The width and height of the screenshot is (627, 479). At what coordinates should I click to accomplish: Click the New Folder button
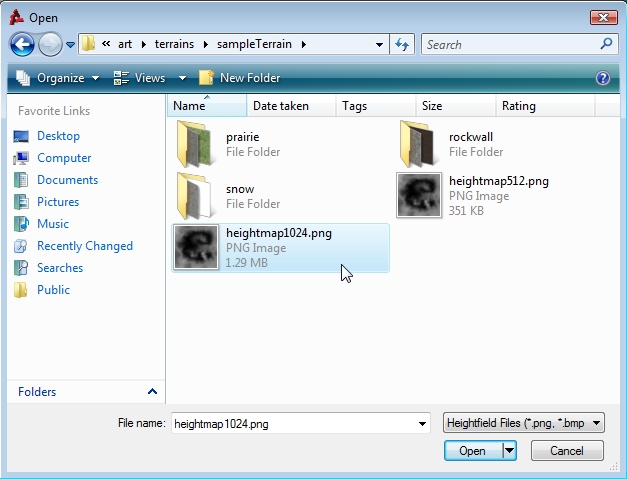tap(240, 78)
